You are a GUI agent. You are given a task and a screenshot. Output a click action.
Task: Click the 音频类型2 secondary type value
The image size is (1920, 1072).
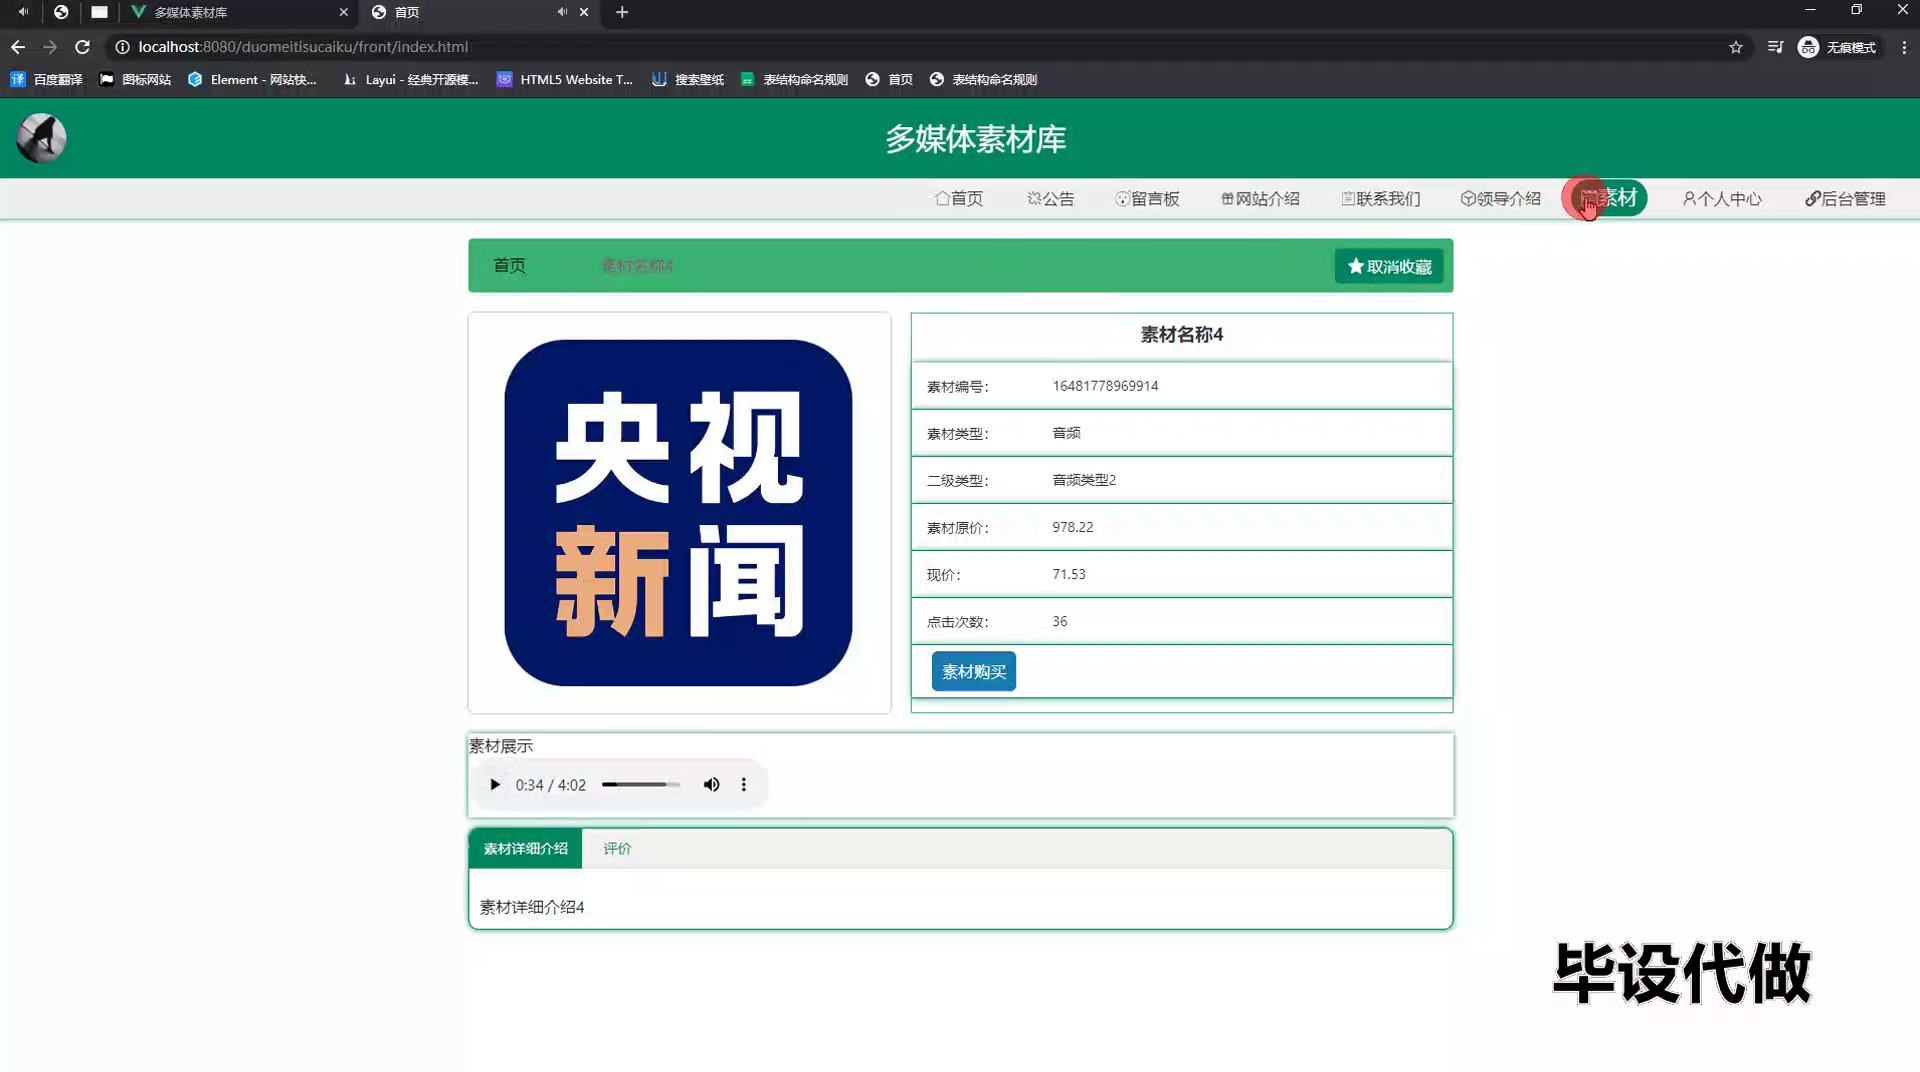pos(1084,480)
